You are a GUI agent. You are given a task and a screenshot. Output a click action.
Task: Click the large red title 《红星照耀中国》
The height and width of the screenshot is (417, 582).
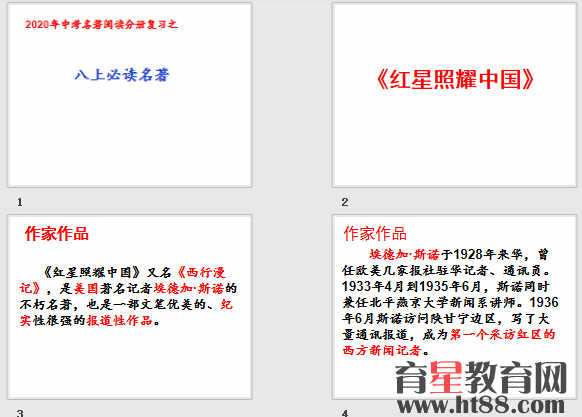[454, 79]
